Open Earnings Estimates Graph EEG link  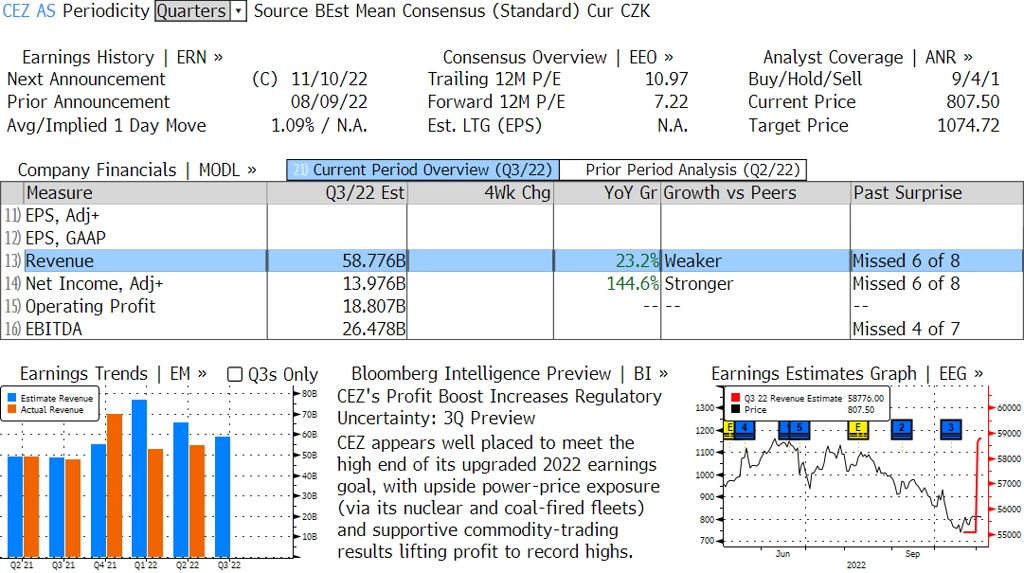(847, 374)
